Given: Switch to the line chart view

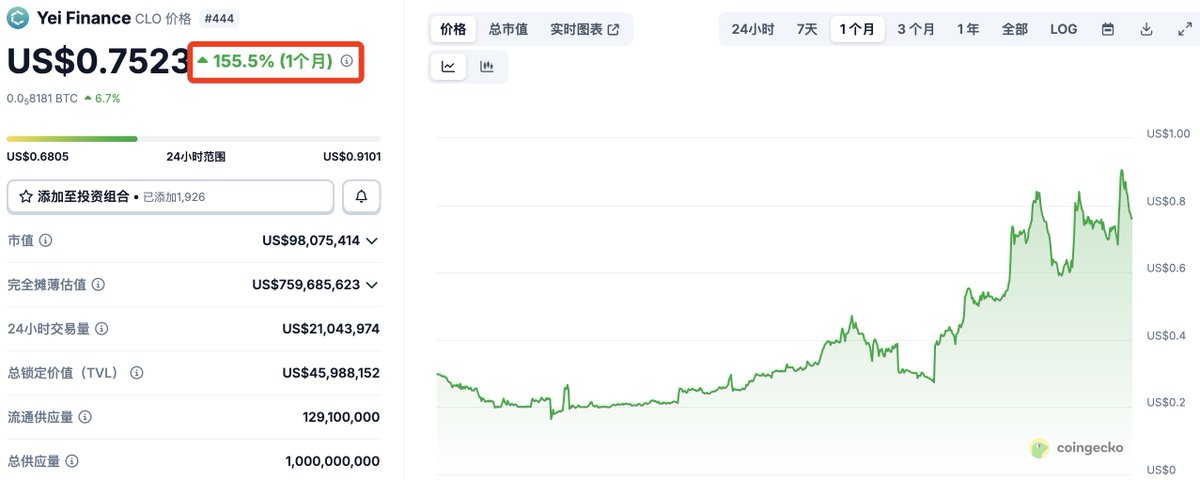Looking at the screenshot, I should coord(449,67).
